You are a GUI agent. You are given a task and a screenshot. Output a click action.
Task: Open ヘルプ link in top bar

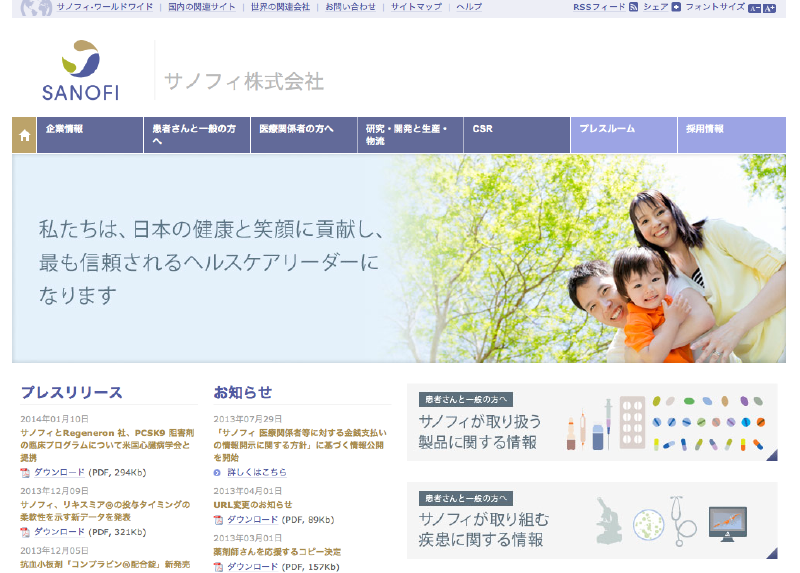coord(469,7)
